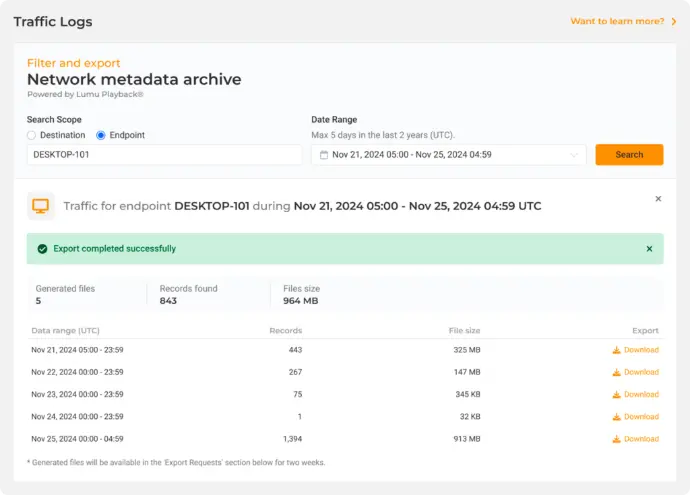Download the Nov 22, 2024 export file
Image resolution: width=690 pixels, height=495 pixels.
(636, 372)
